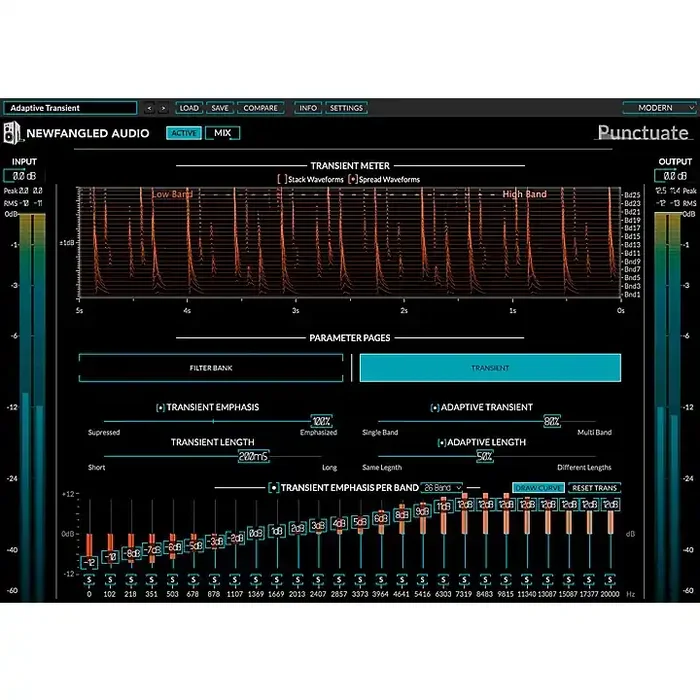Click the 11dB band gain handle at 6303 Hz

click(x=444, y=507)
